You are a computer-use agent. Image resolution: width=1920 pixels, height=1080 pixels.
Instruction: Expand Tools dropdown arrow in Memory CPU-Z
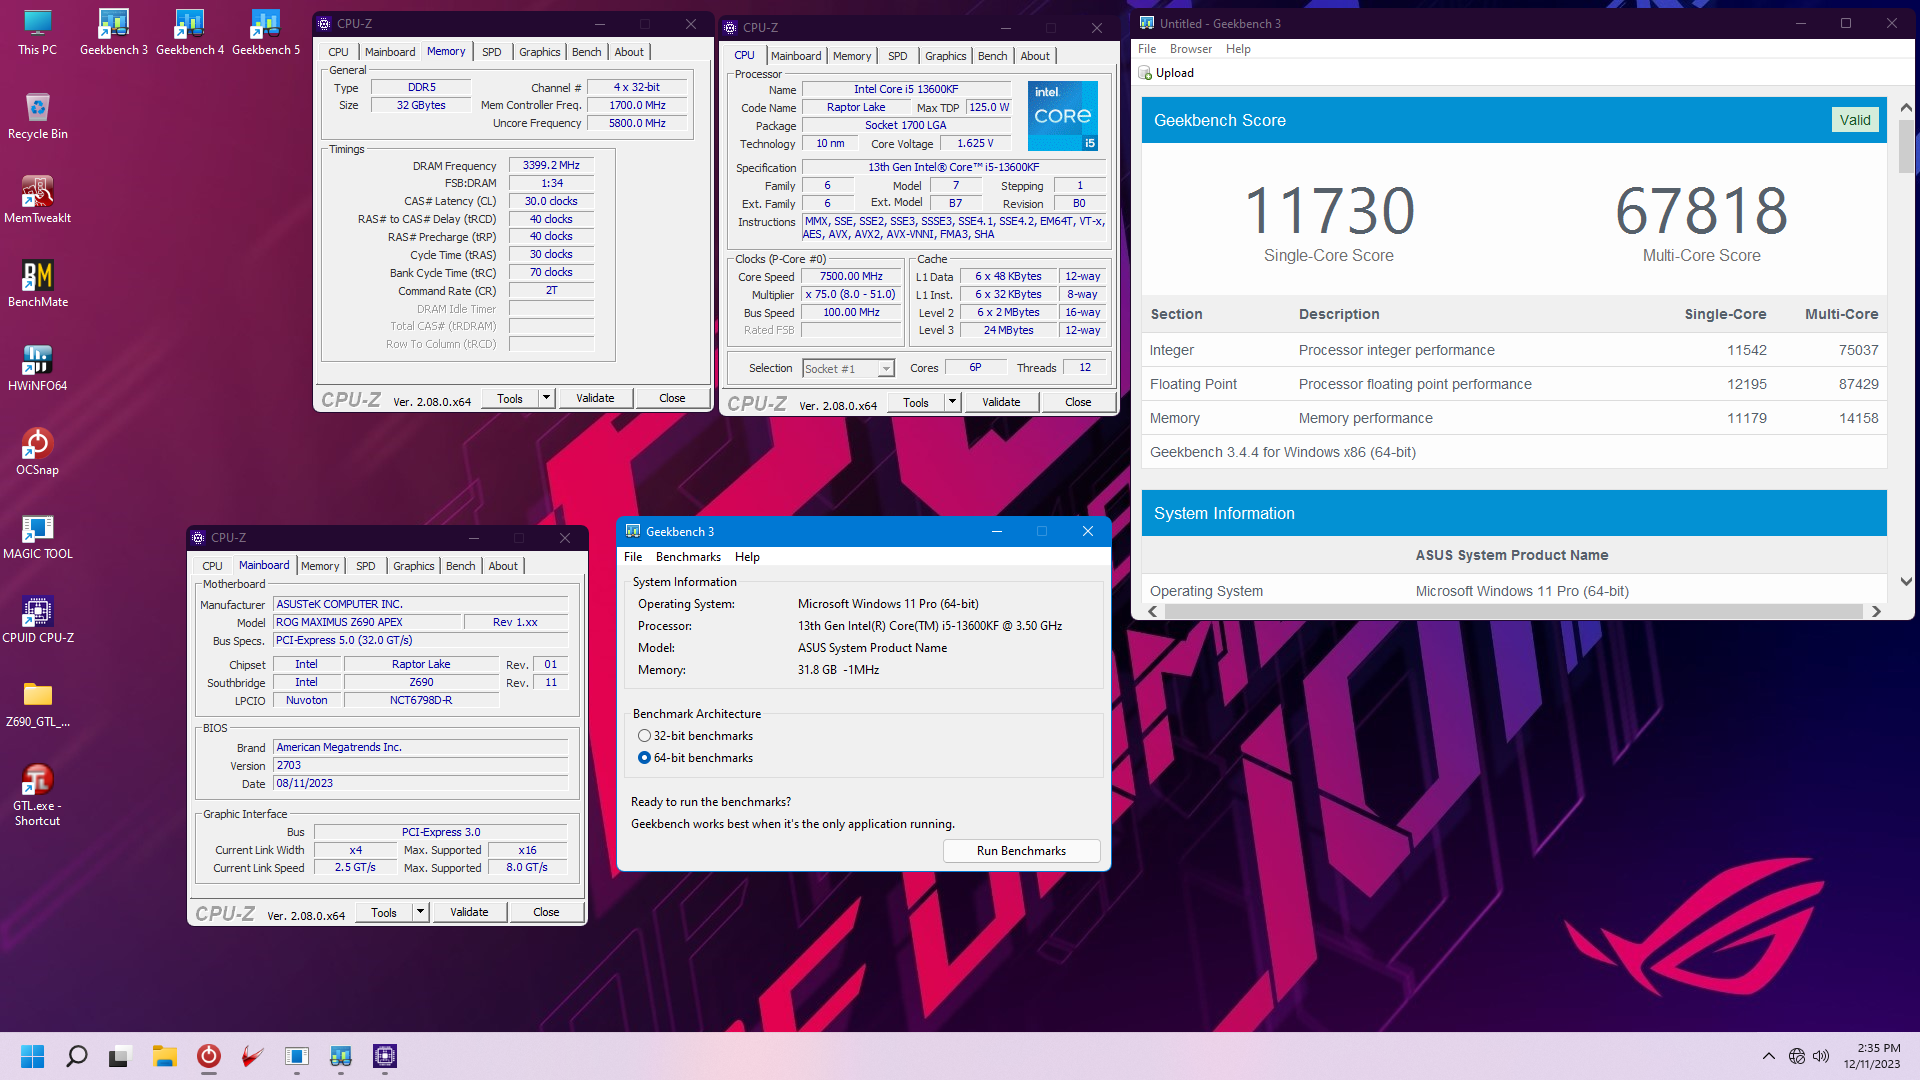546,398
